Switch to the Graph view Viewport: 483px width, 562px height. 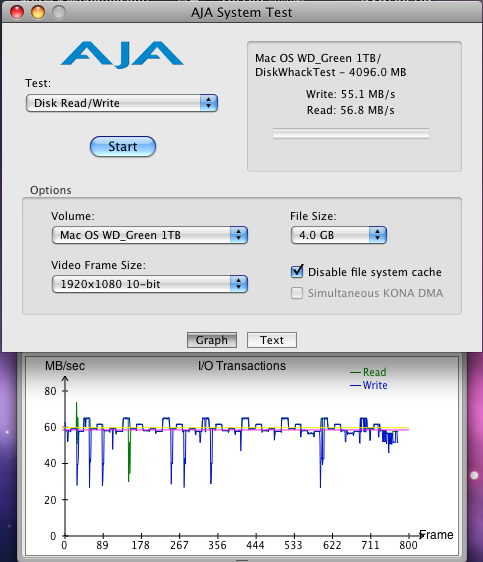tap(212, 340)
